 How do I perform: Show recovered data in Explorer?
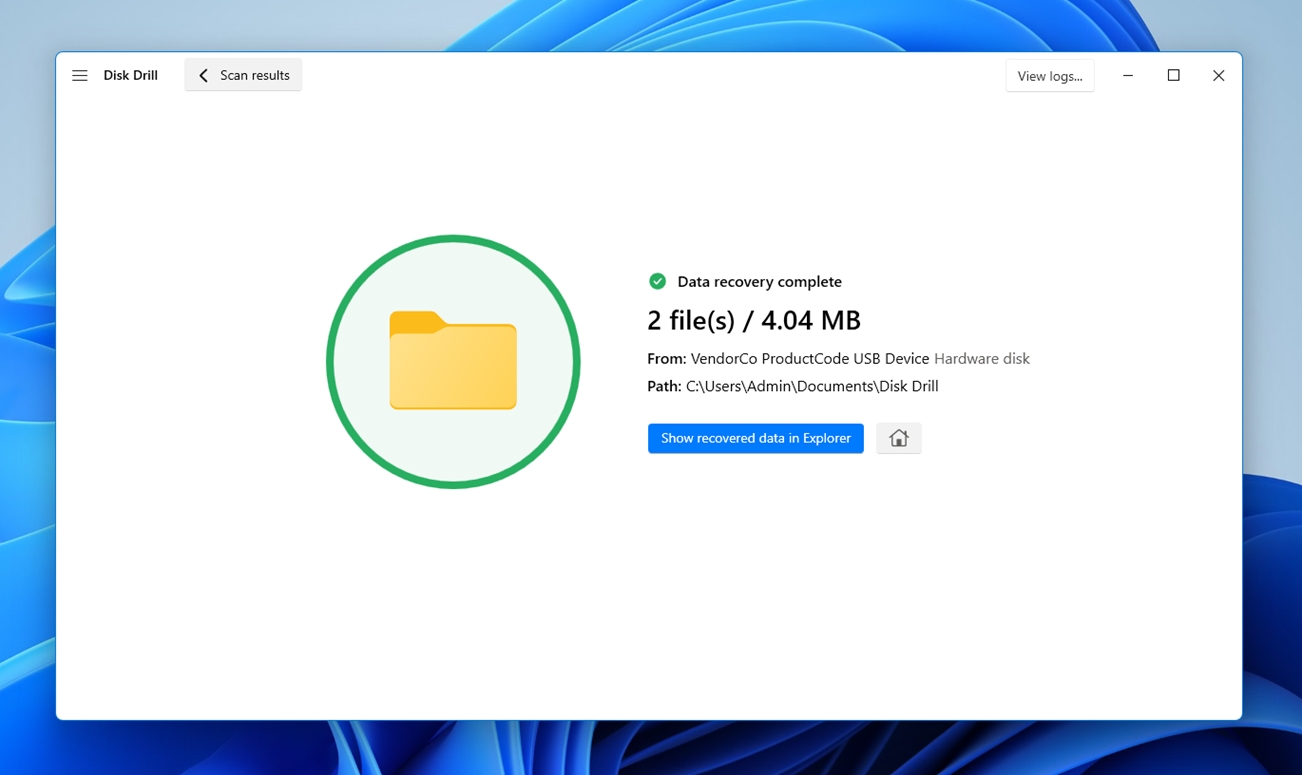click(x=755, y=438)
